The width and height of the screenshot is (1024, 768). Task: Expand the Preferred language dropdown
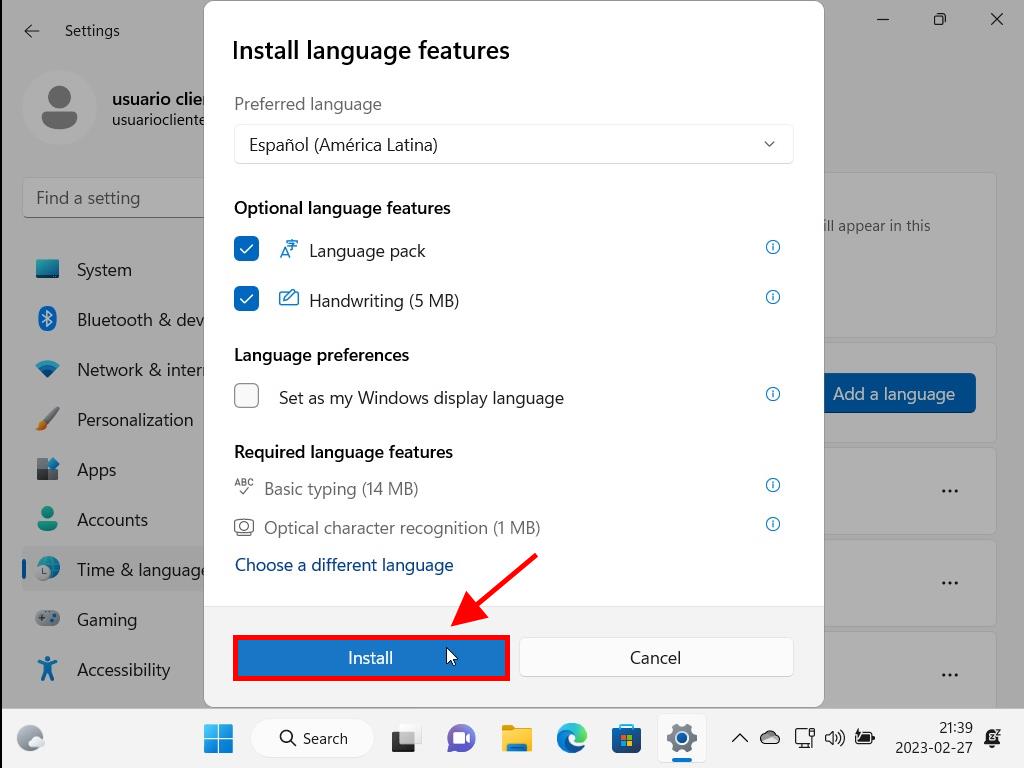(x=513, y=144)
